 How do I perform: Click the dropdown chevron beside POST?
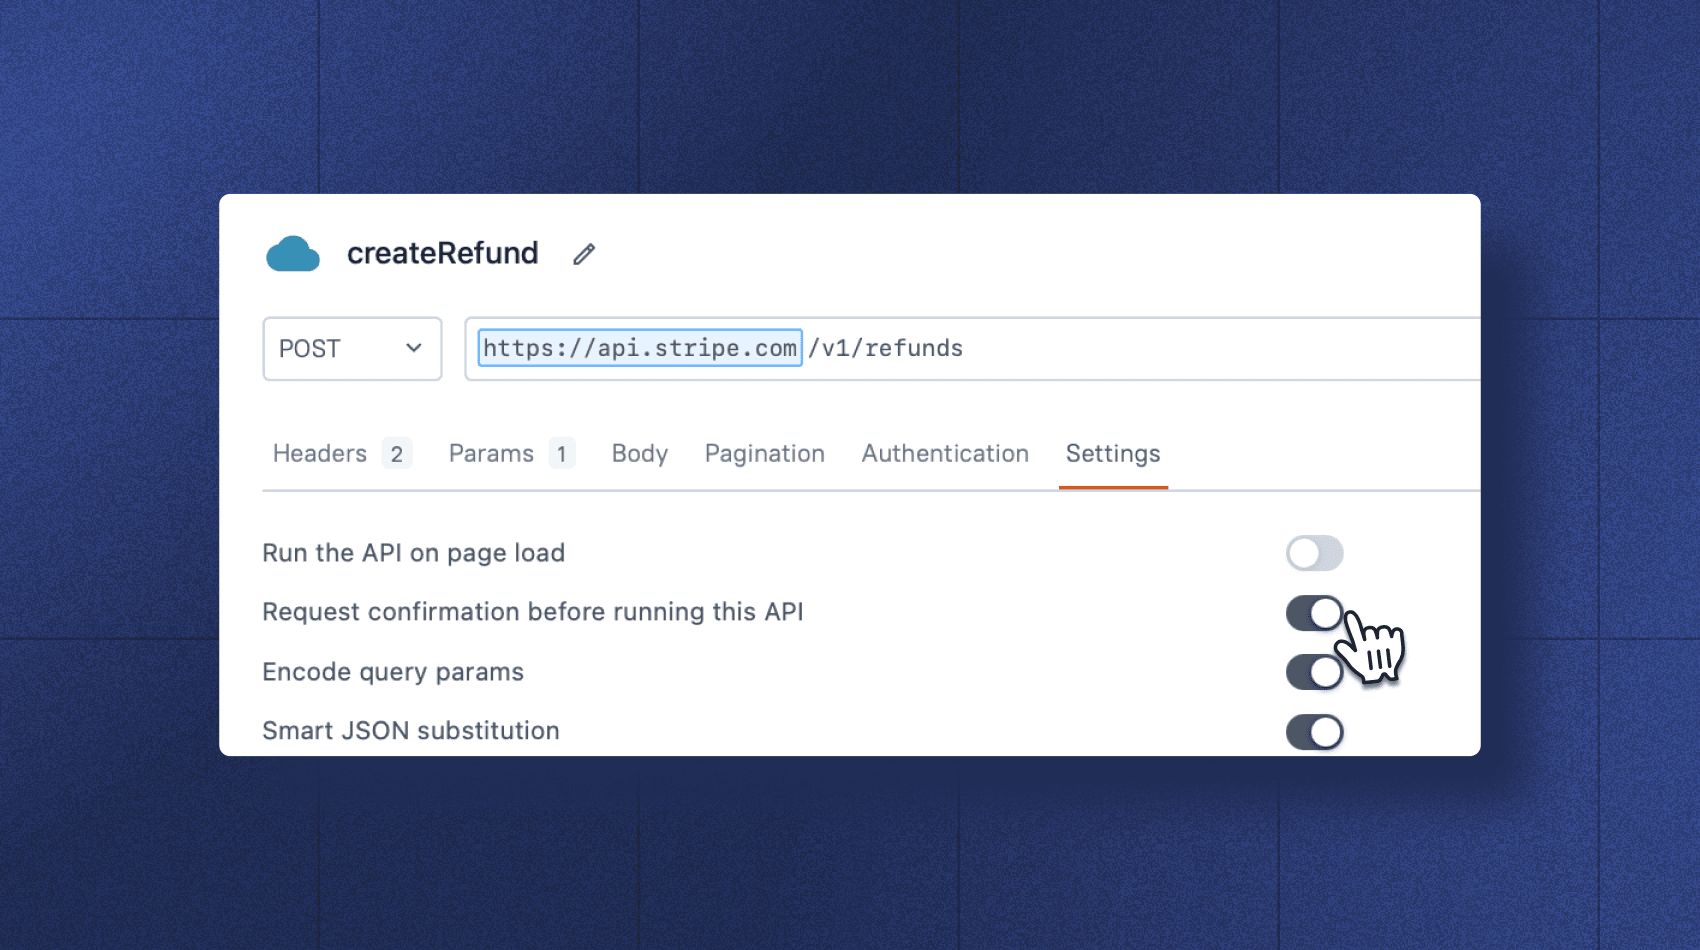(412, 348)
